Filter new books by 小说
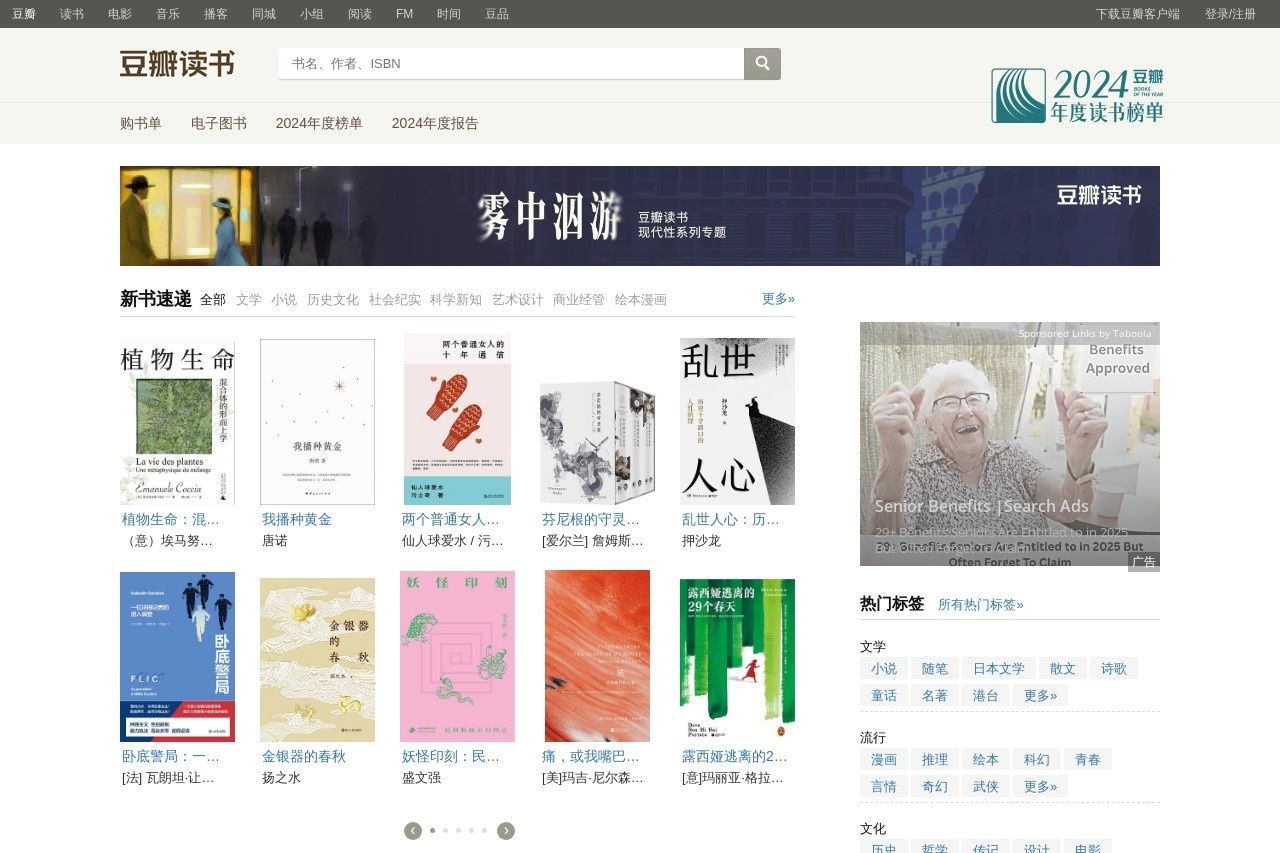The height and width of the screenshot is (853, 1280). tap(284, 299)
